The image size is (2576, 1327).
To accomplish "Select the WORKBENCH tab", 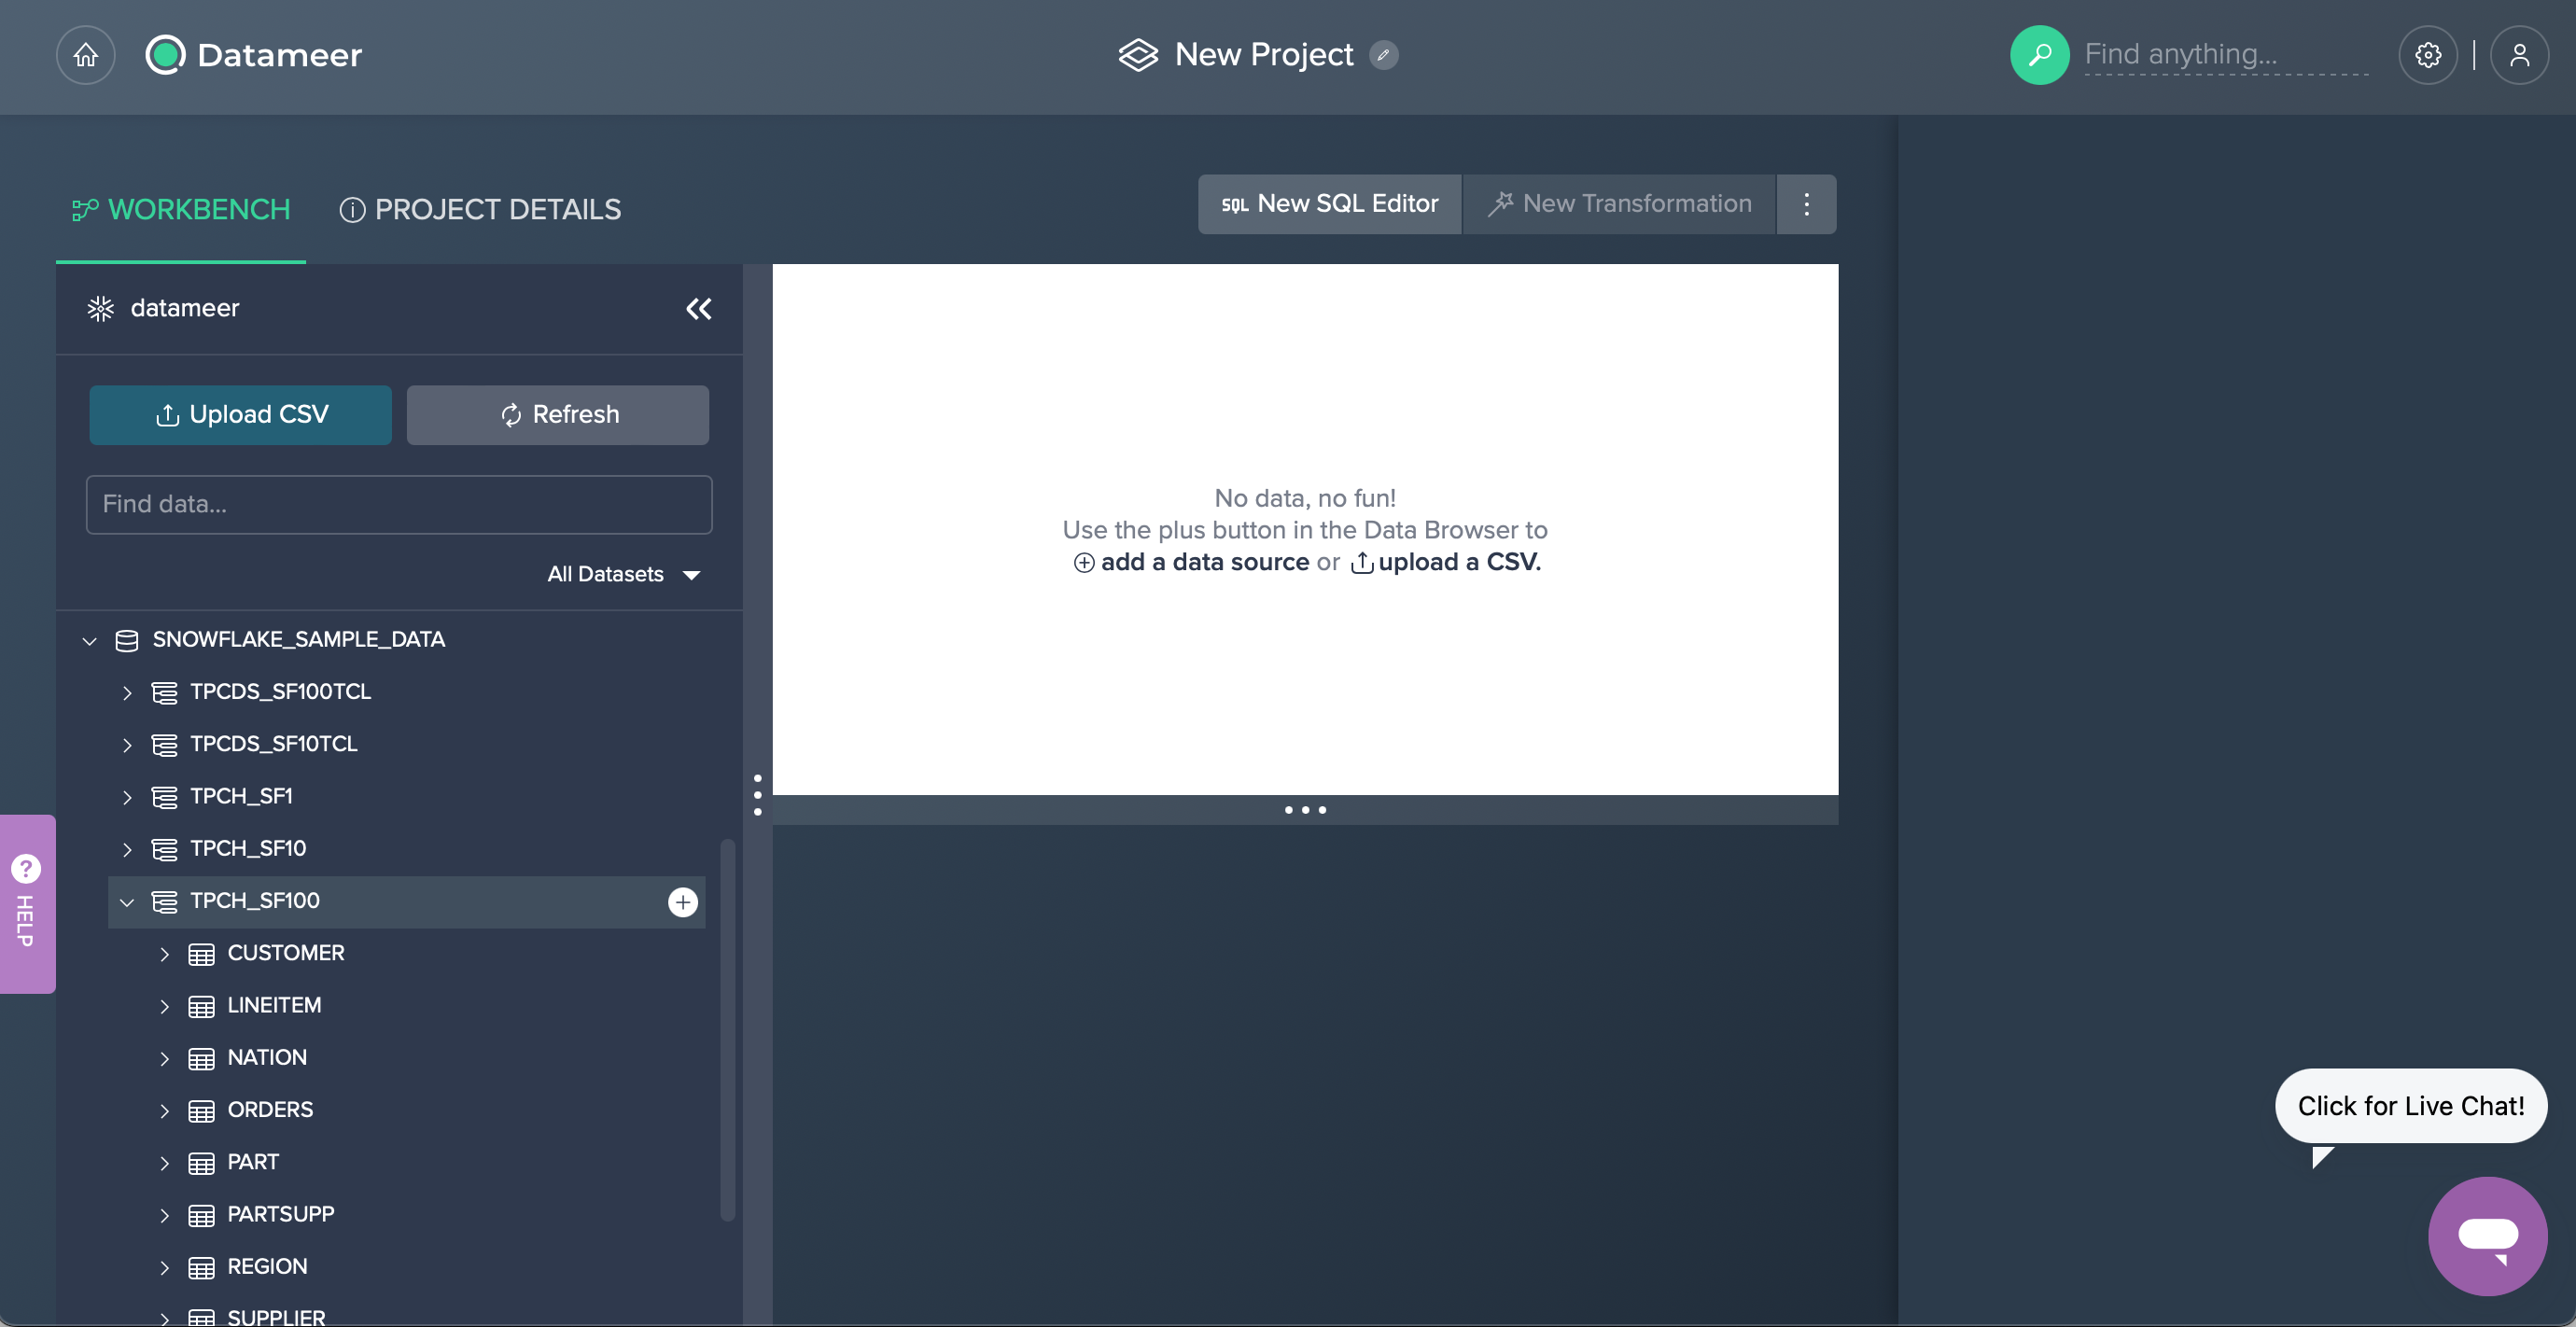I will pos(180,210).
